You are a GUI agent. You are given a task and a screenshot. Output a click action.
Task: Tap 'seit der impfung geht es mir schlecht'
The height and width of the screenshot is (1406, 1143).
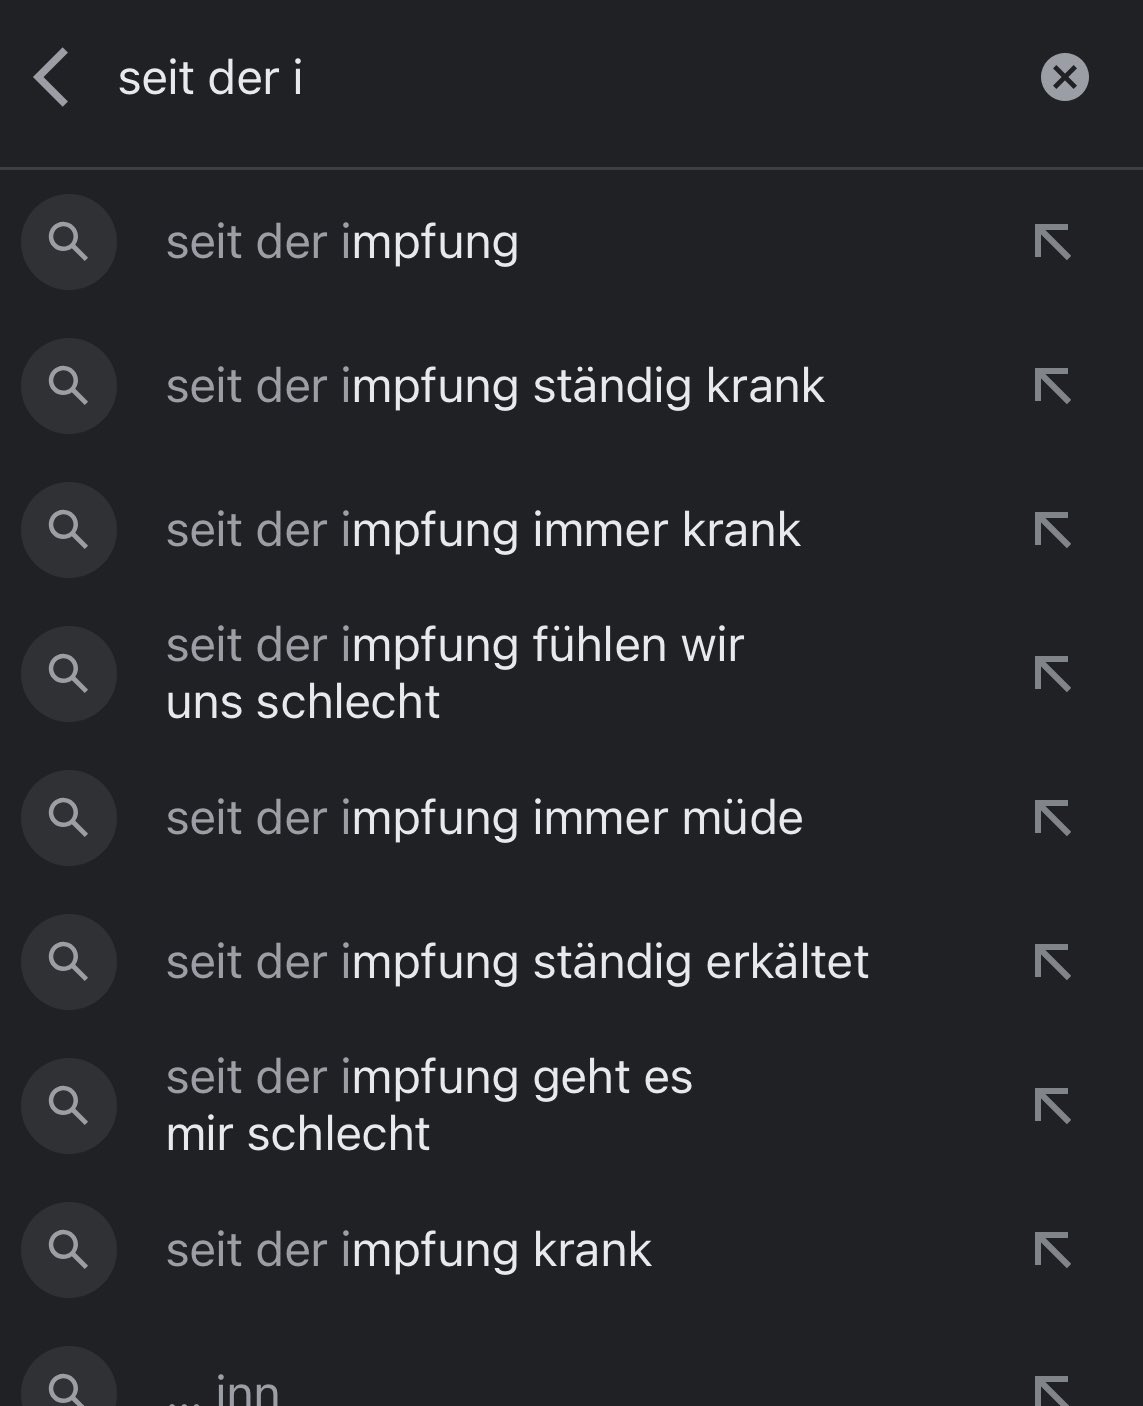[x=430, y=1105]
